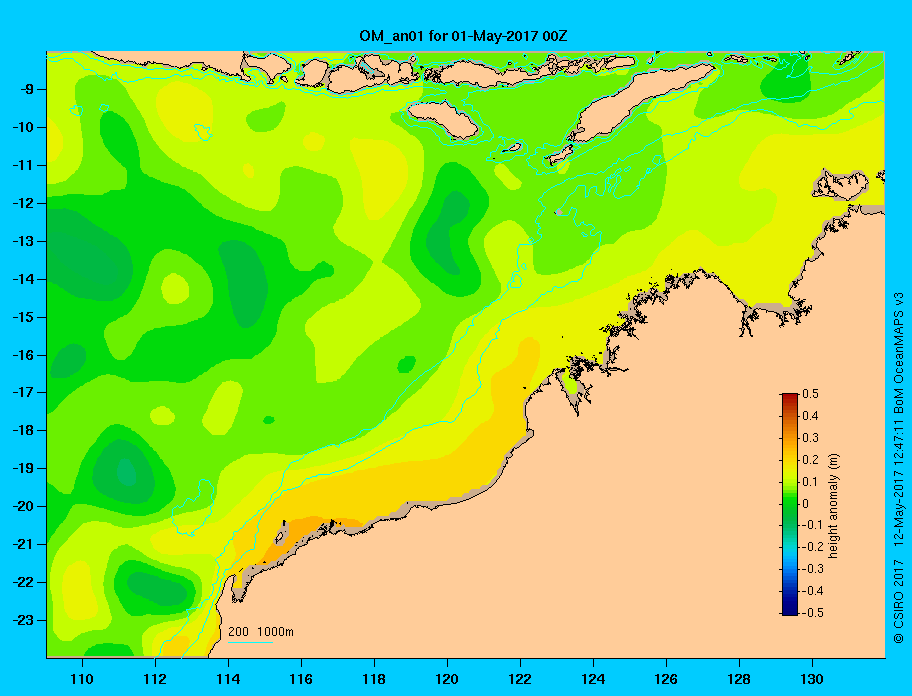912x696 pixels.
Task: Click the longitude label '130'
Action: [812, 679]
